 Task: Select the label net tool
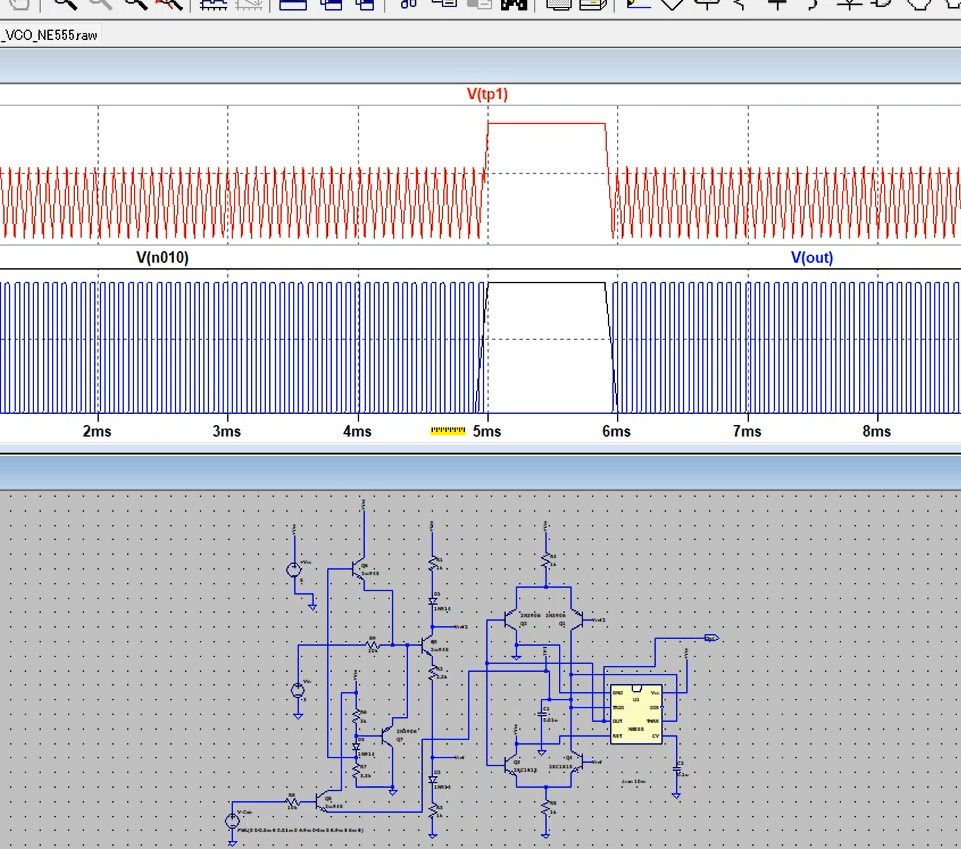point(707,3)
